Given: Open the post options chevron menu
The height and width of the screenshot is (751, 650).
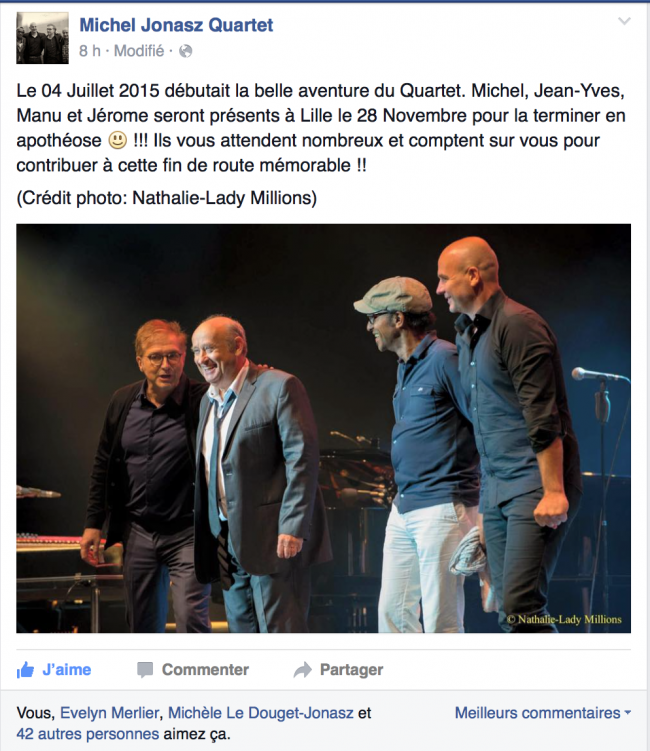Looking at the screenshot, I should point(624,21).
